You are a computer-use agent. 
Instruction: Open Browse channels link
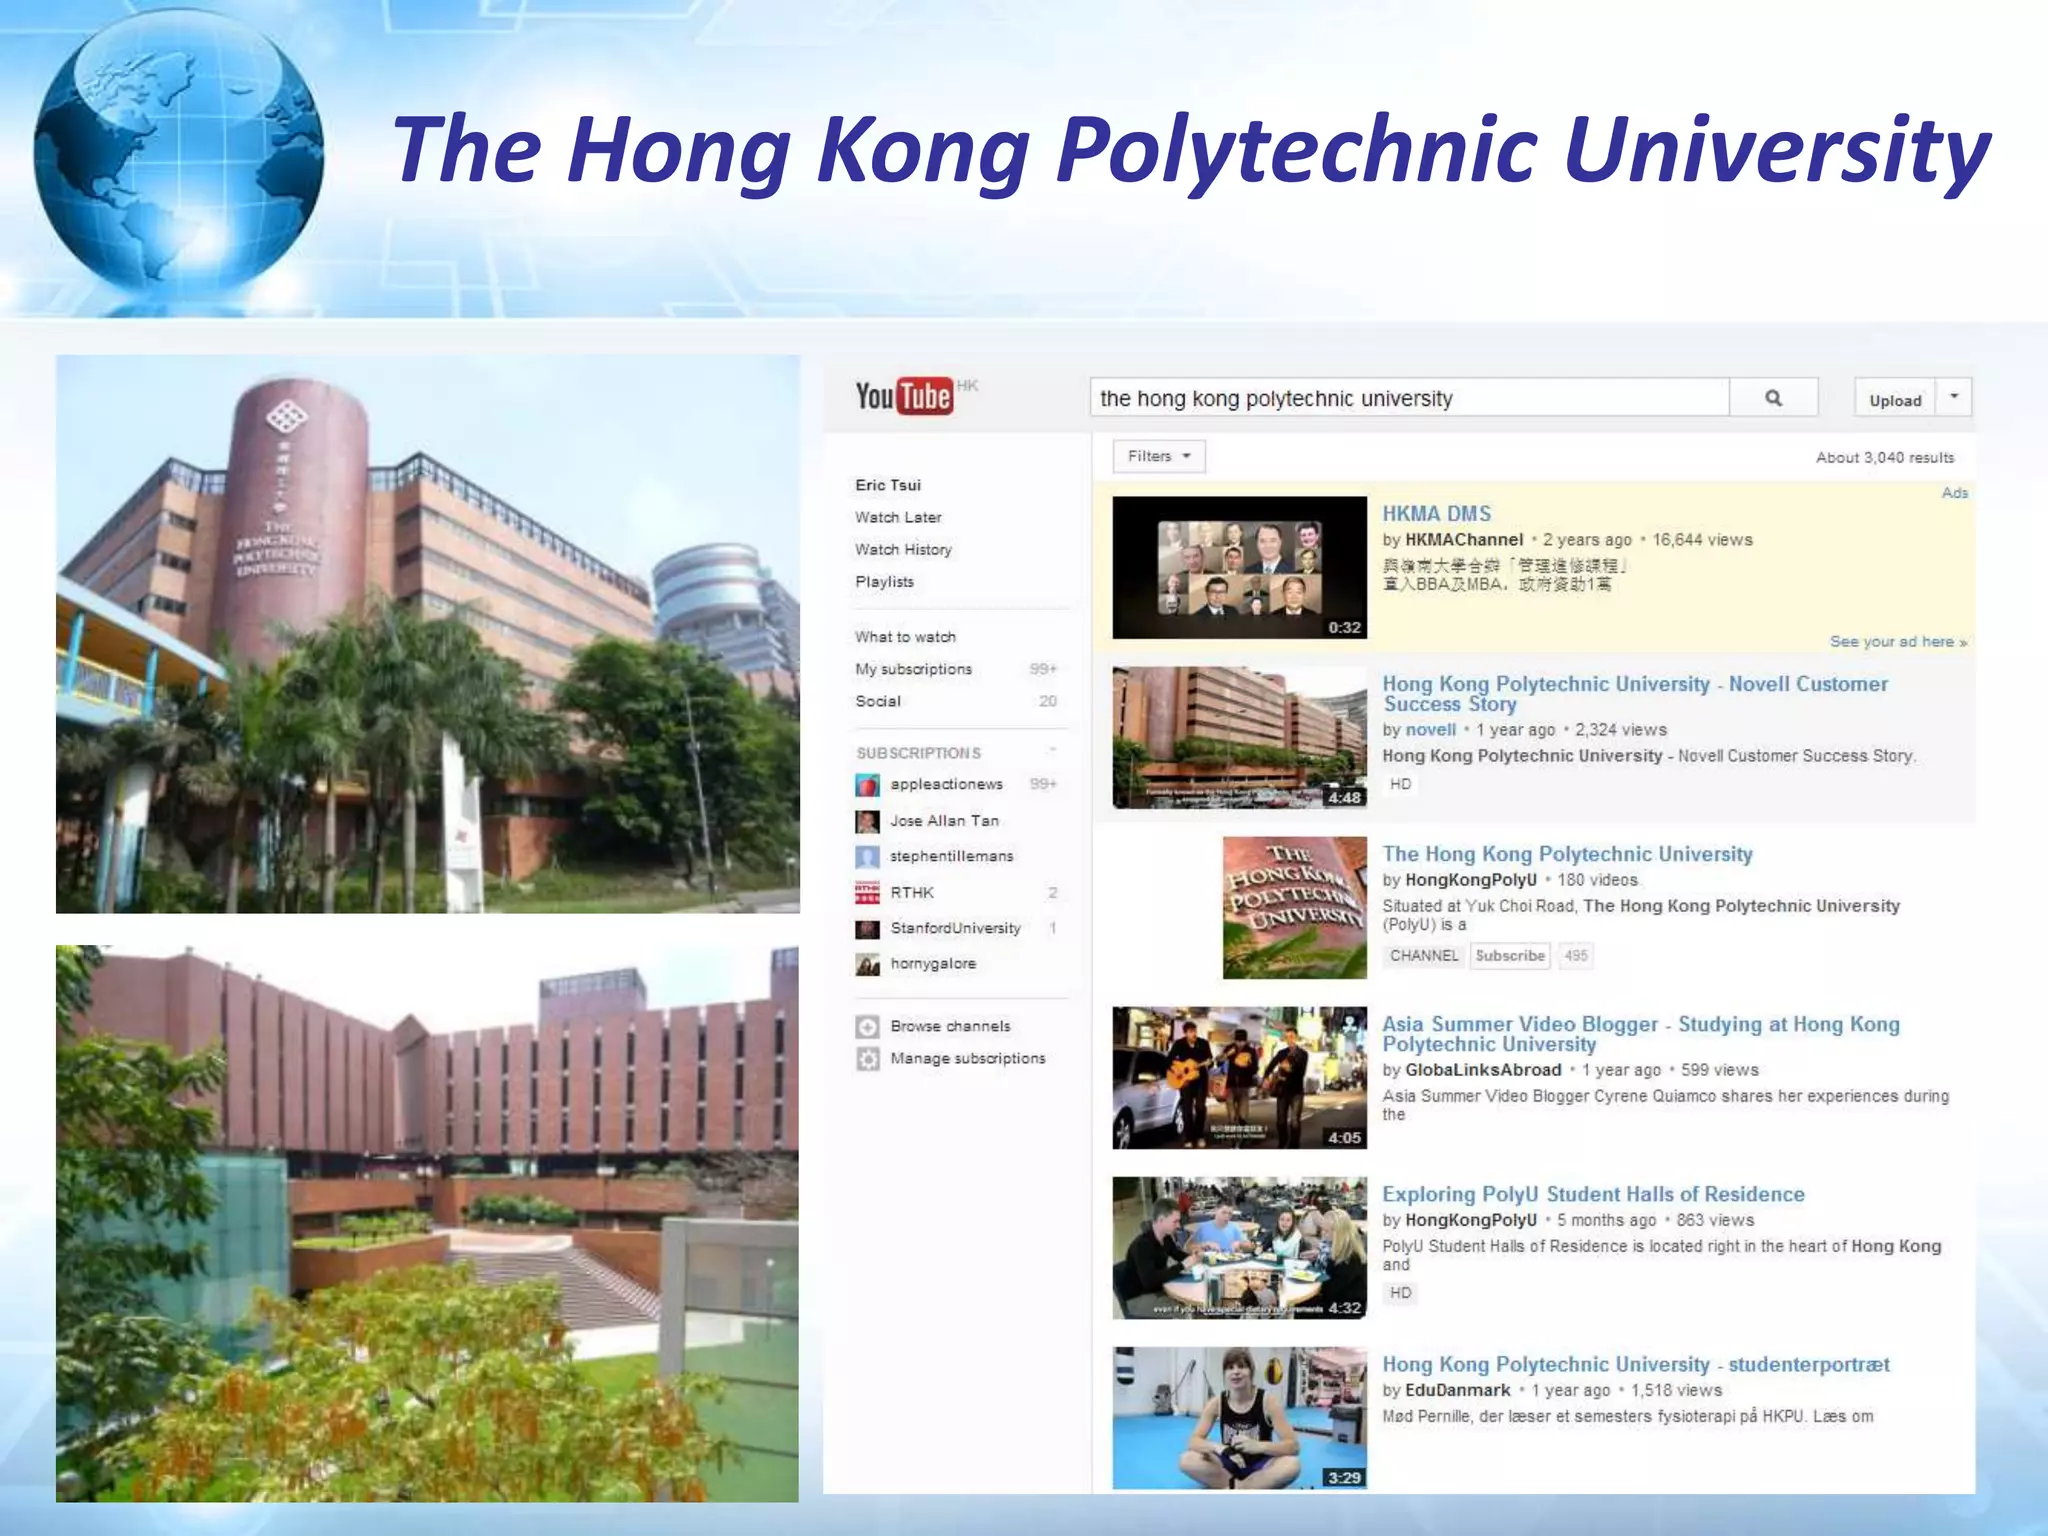click(950, 1026)
